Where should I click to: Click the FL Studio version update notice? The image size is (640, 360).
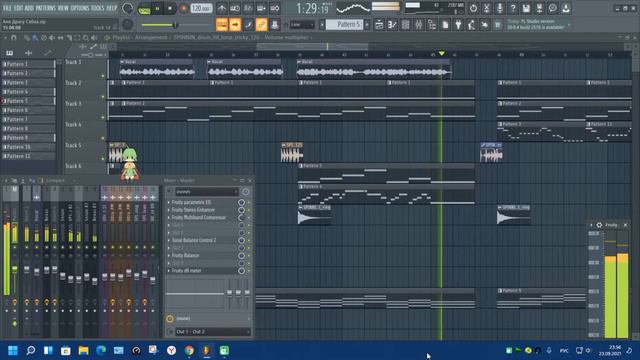[x=537, y=24]
